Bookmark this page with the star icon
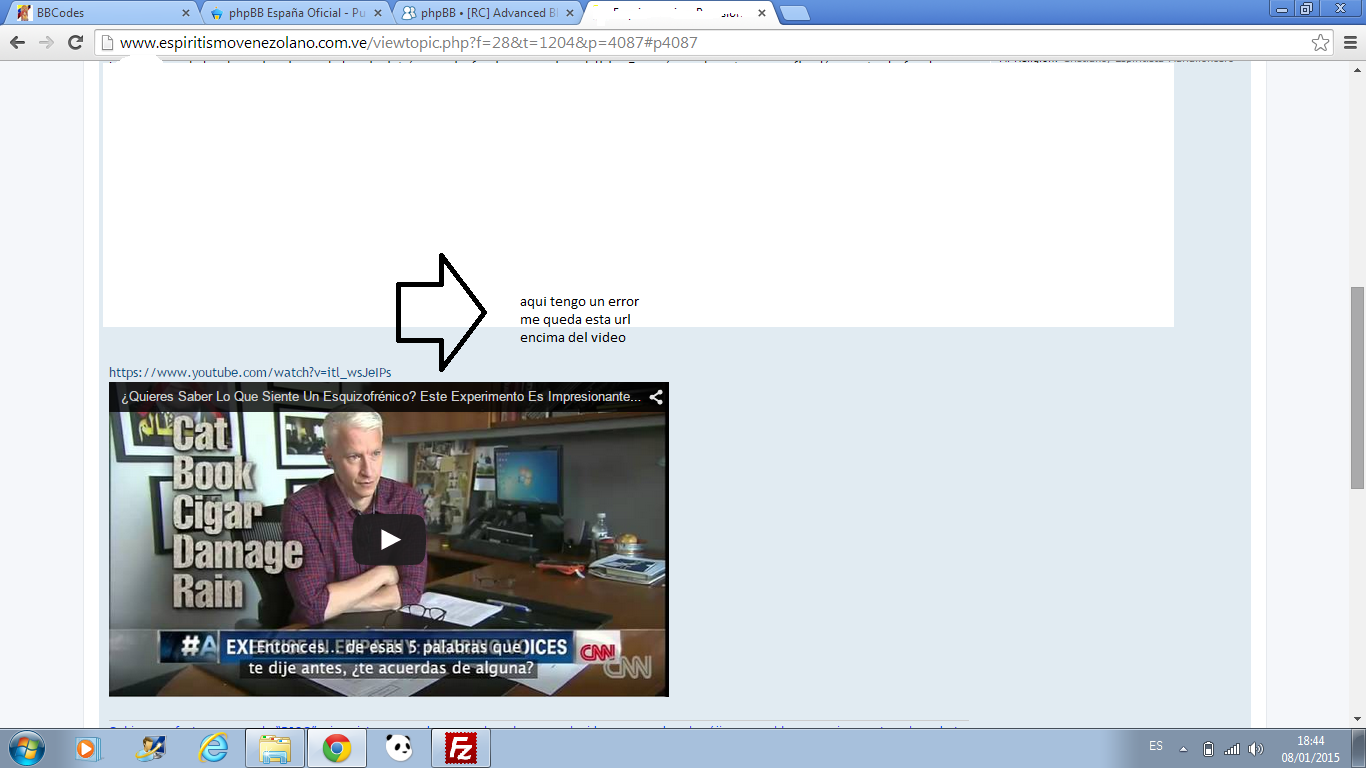Viewport: 1366px width, 768px height. click(1320, 43)
